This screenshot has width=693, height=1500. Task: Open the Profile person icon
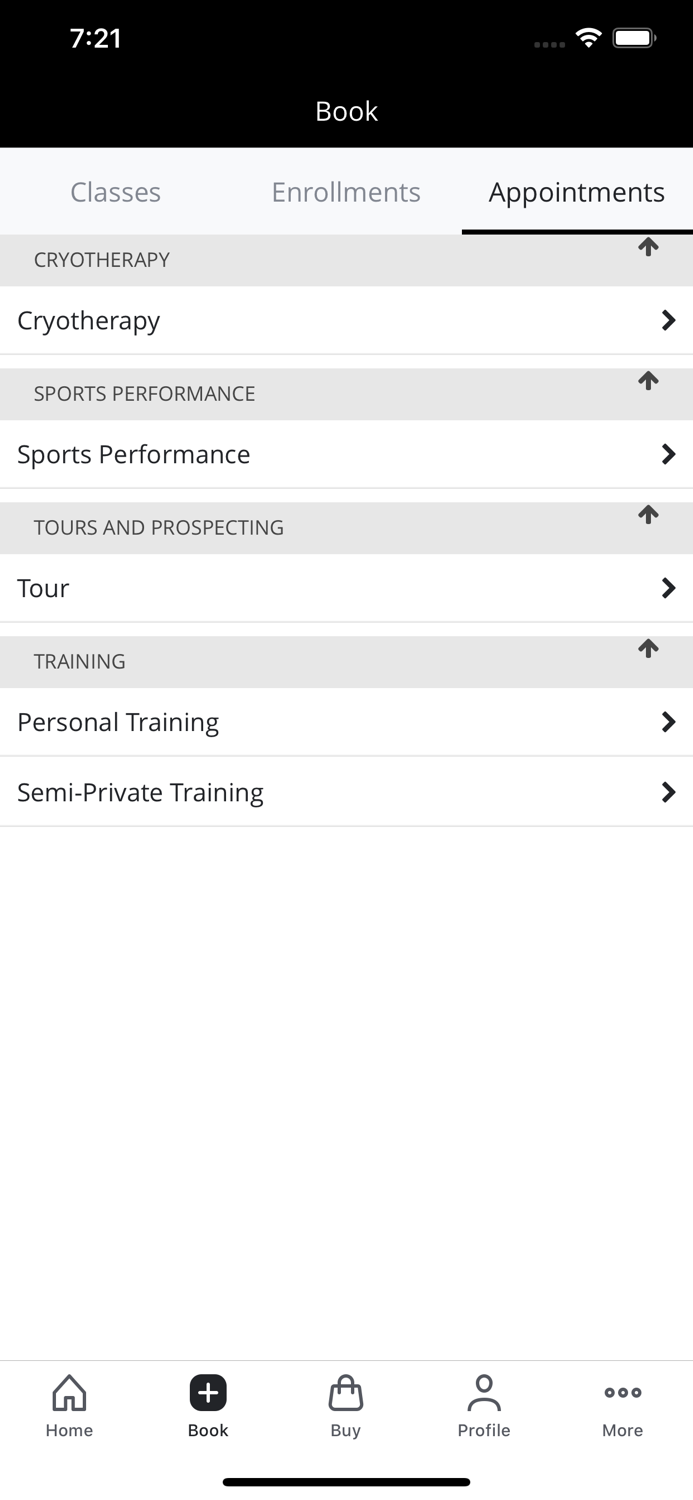pos(484,1393)
